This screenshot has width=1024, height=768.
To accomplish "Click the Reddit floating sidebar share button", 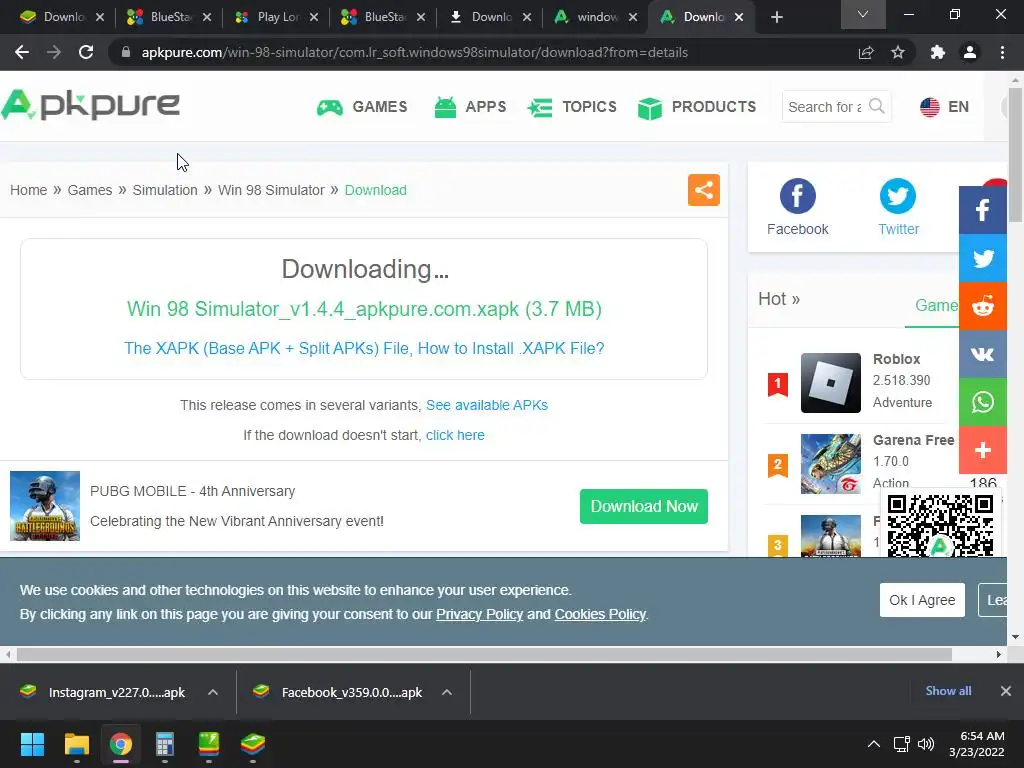I will 982,306.
